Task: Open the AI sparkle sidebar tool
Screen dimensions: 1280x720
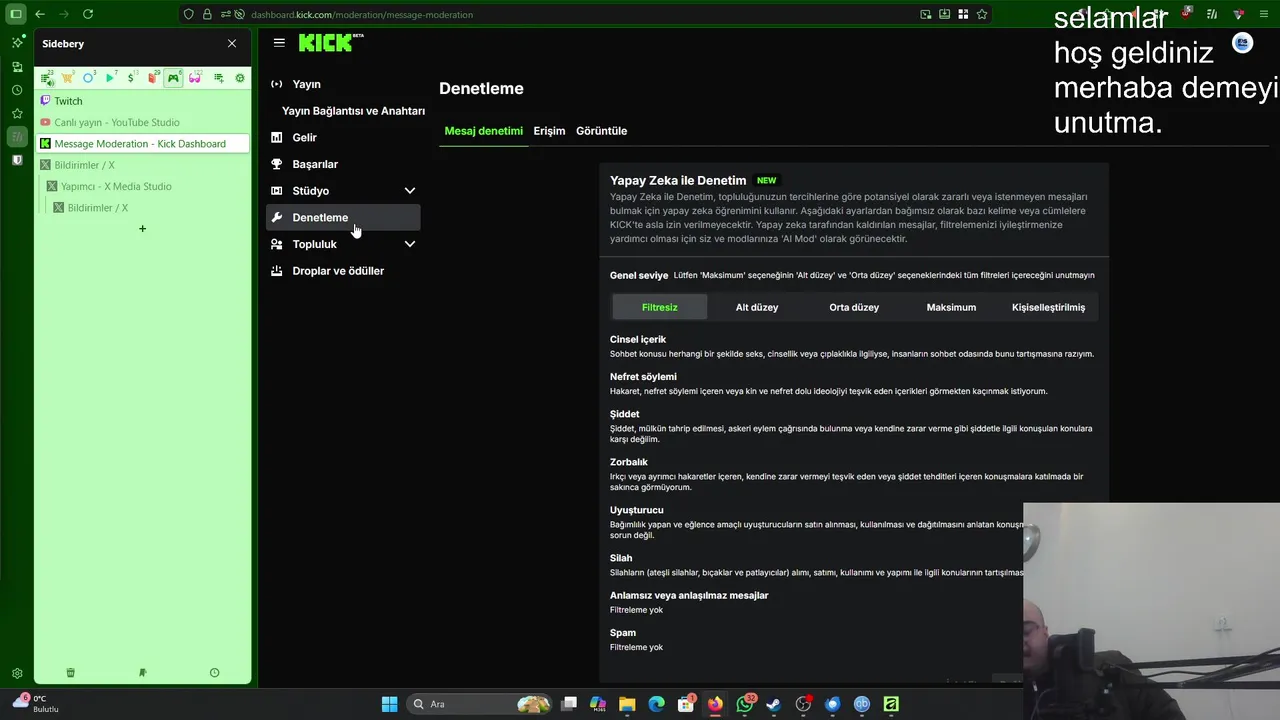Action: tap(17, 43)
